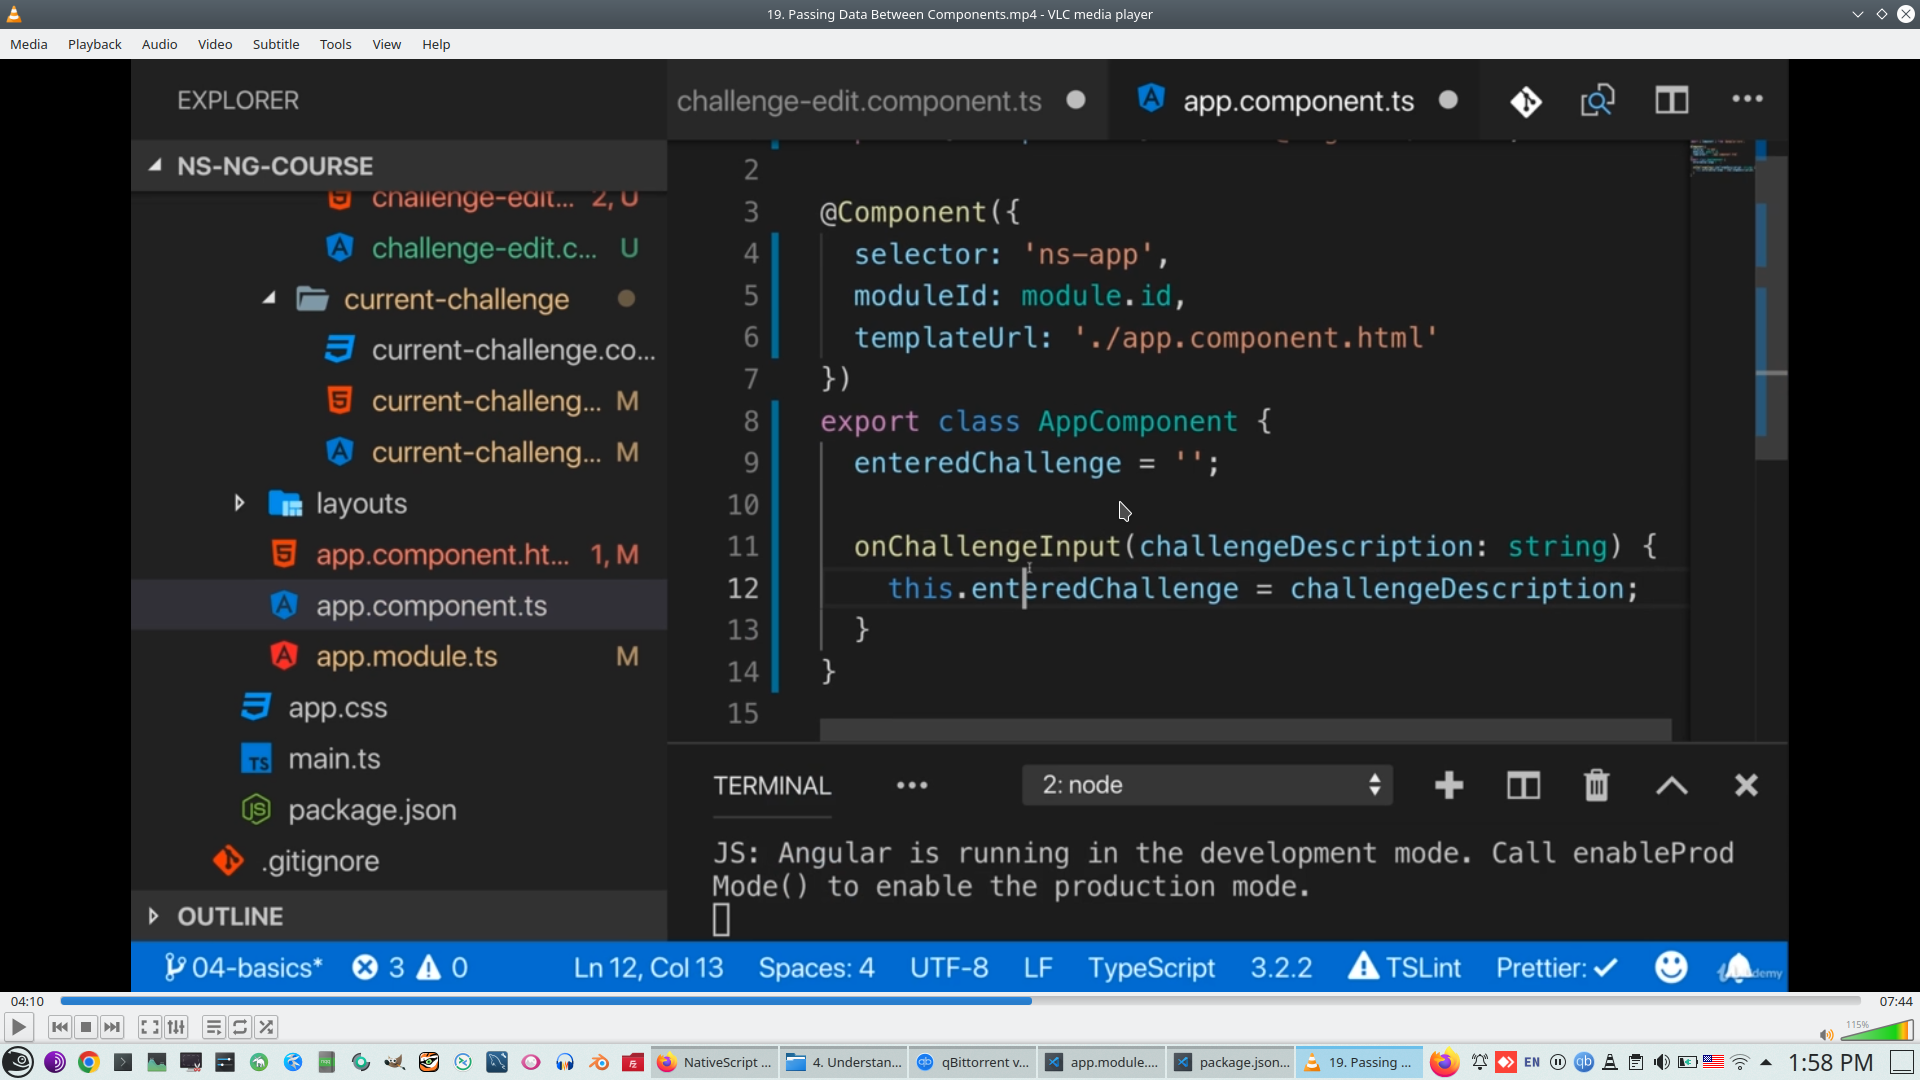Toggle random shuffle playback
The image size is (1920, 1080).
coord(266,1027)
